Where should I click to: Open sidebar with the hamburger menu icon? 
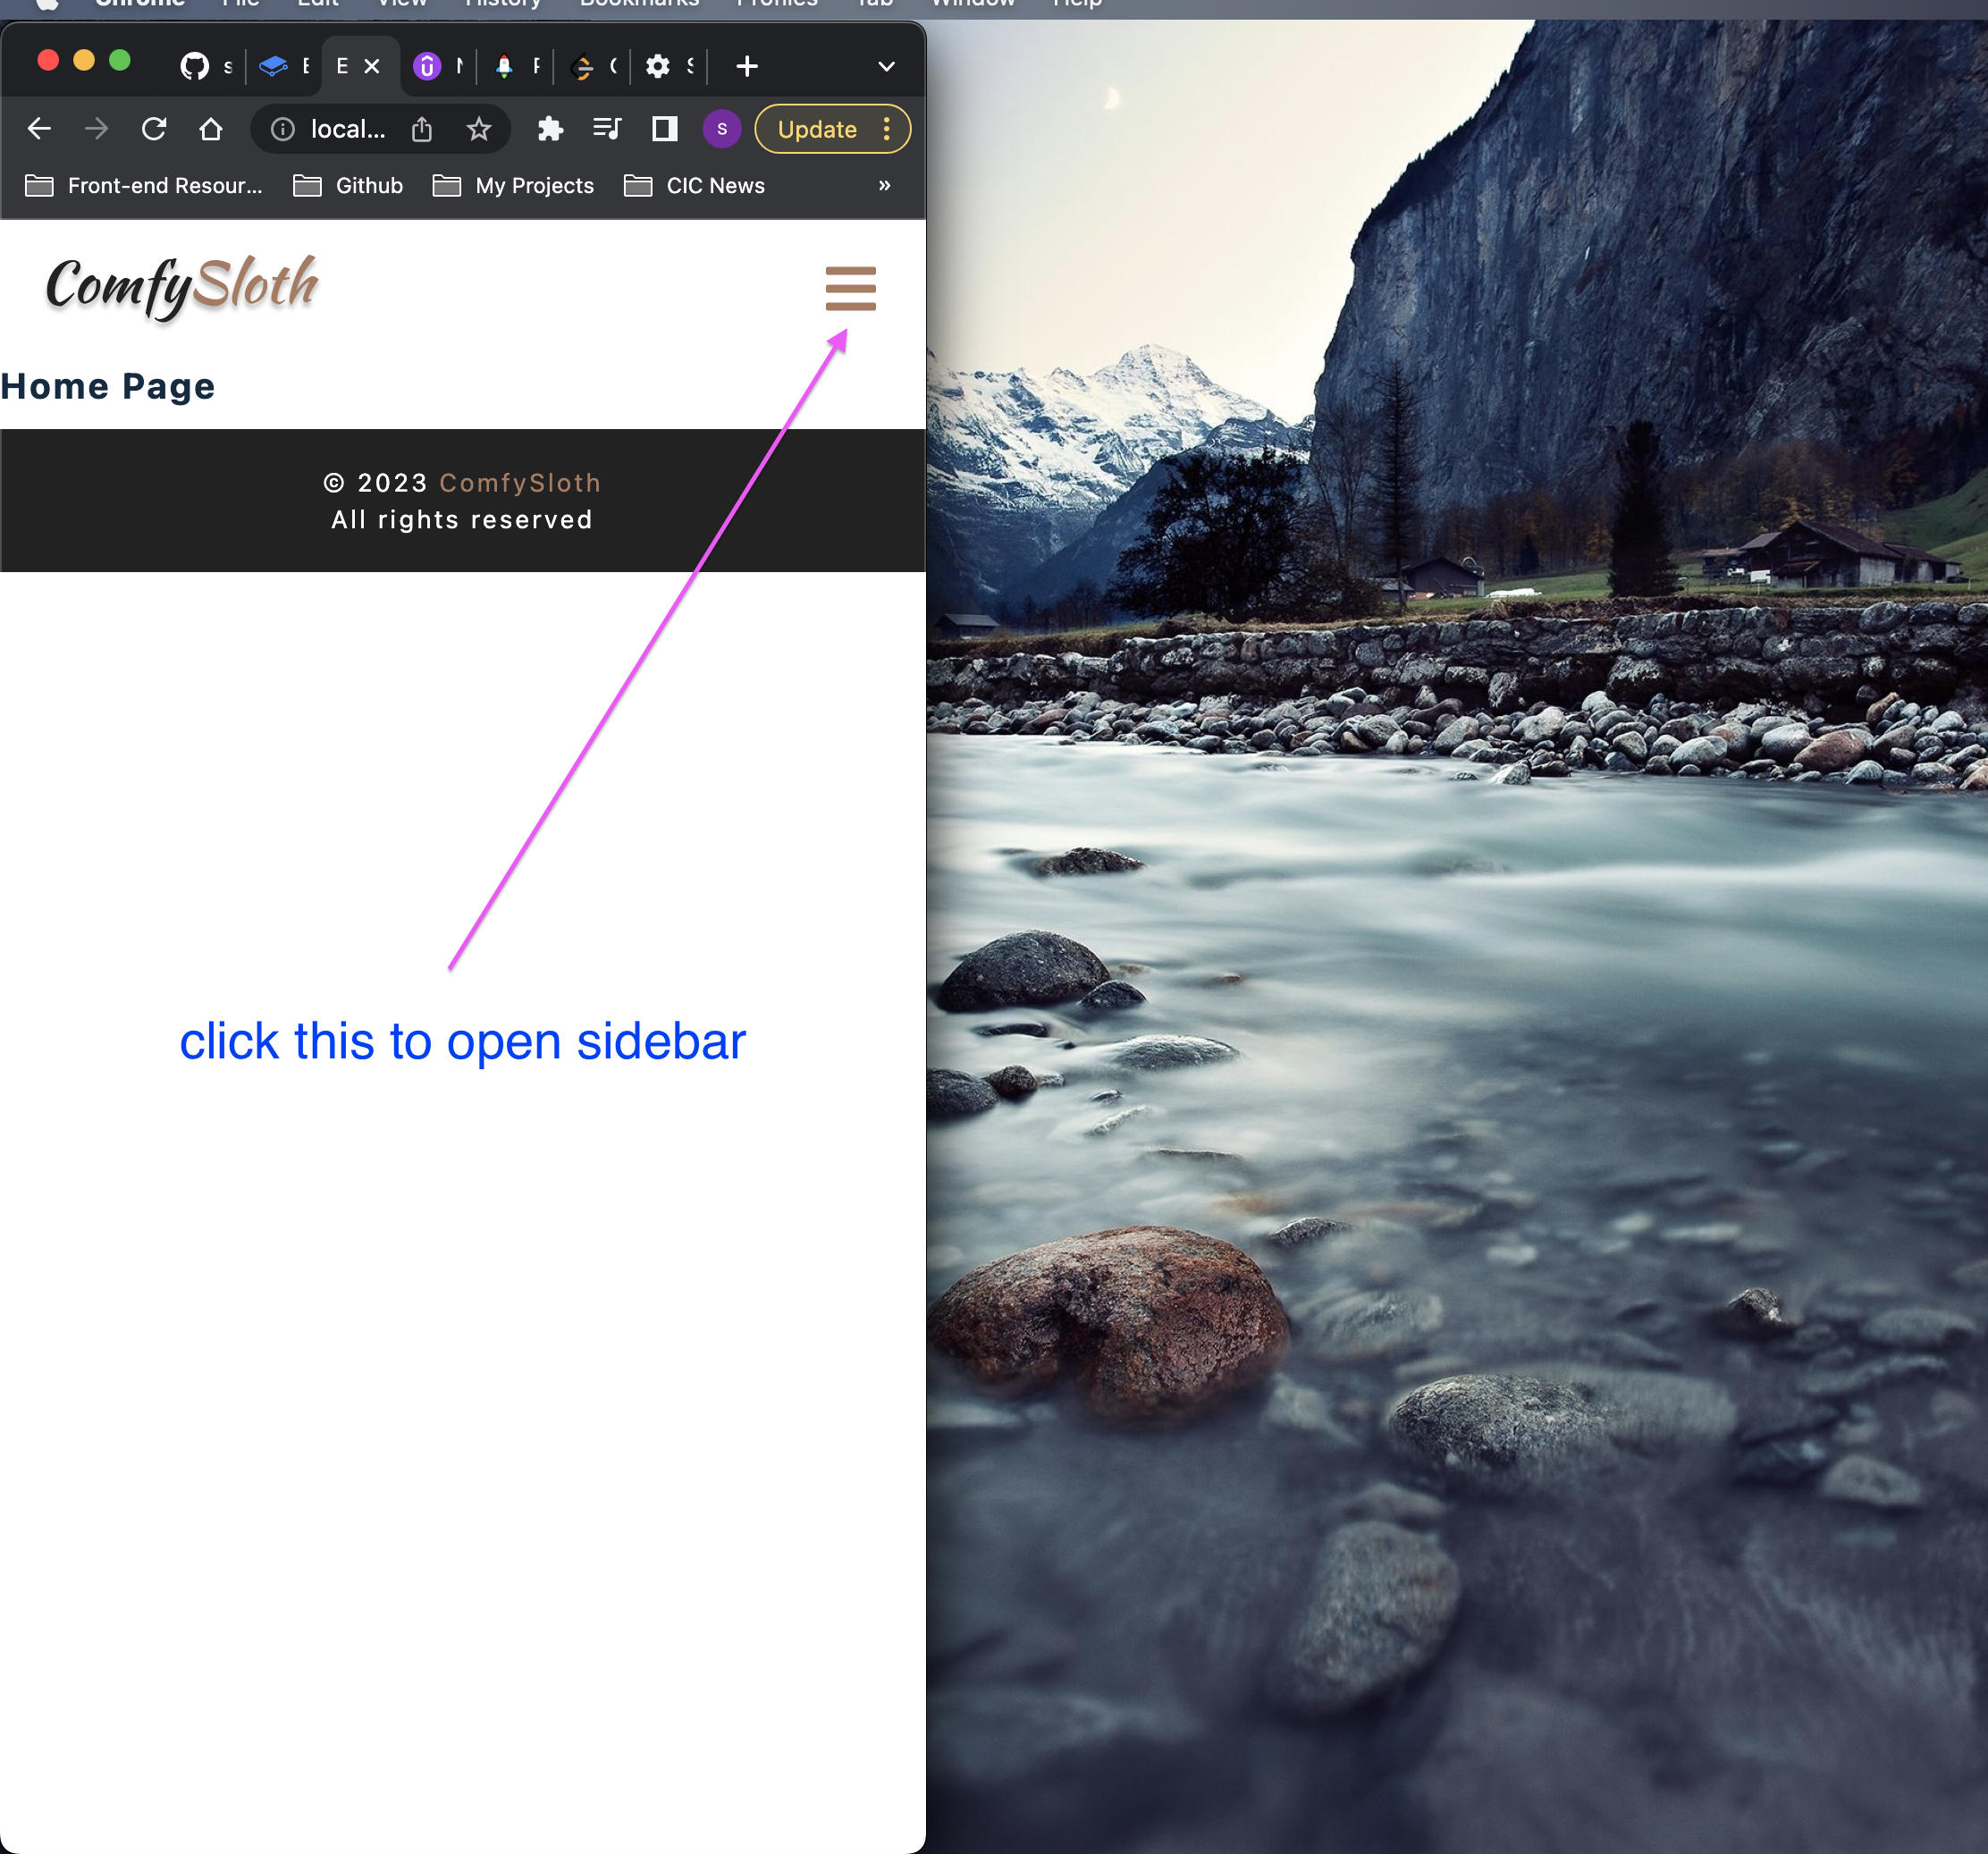click(x=850, y=289)
